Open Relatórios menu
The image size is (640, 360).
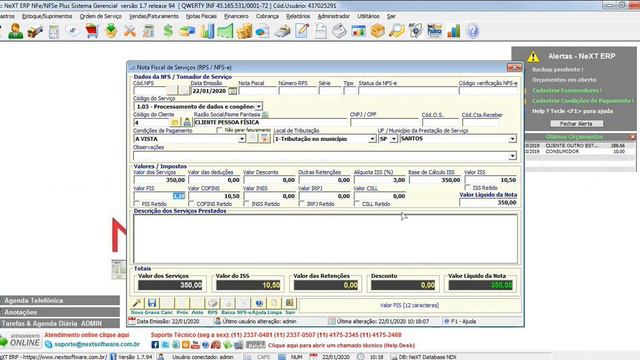point(298,16)
